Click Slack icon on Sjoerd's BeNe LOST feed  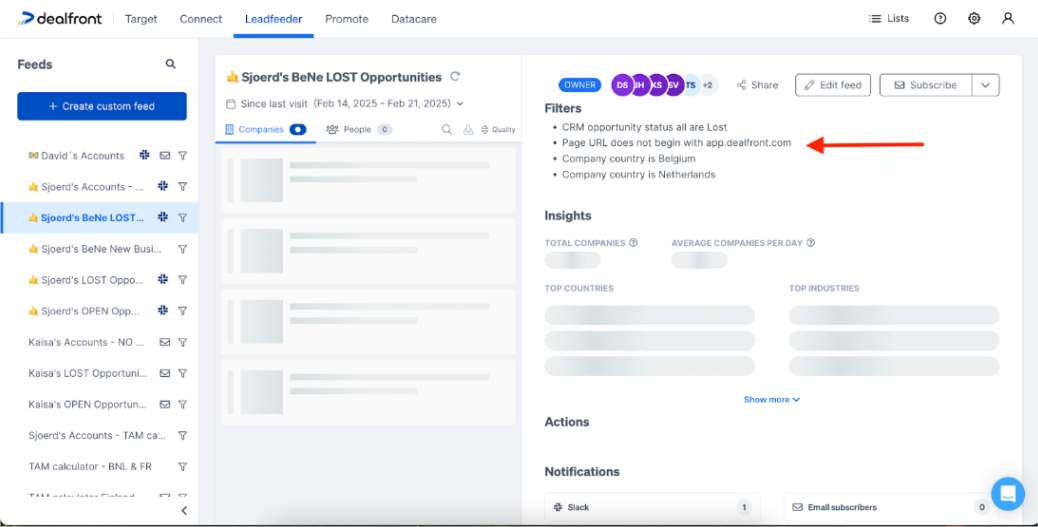[x=163, y=217]
